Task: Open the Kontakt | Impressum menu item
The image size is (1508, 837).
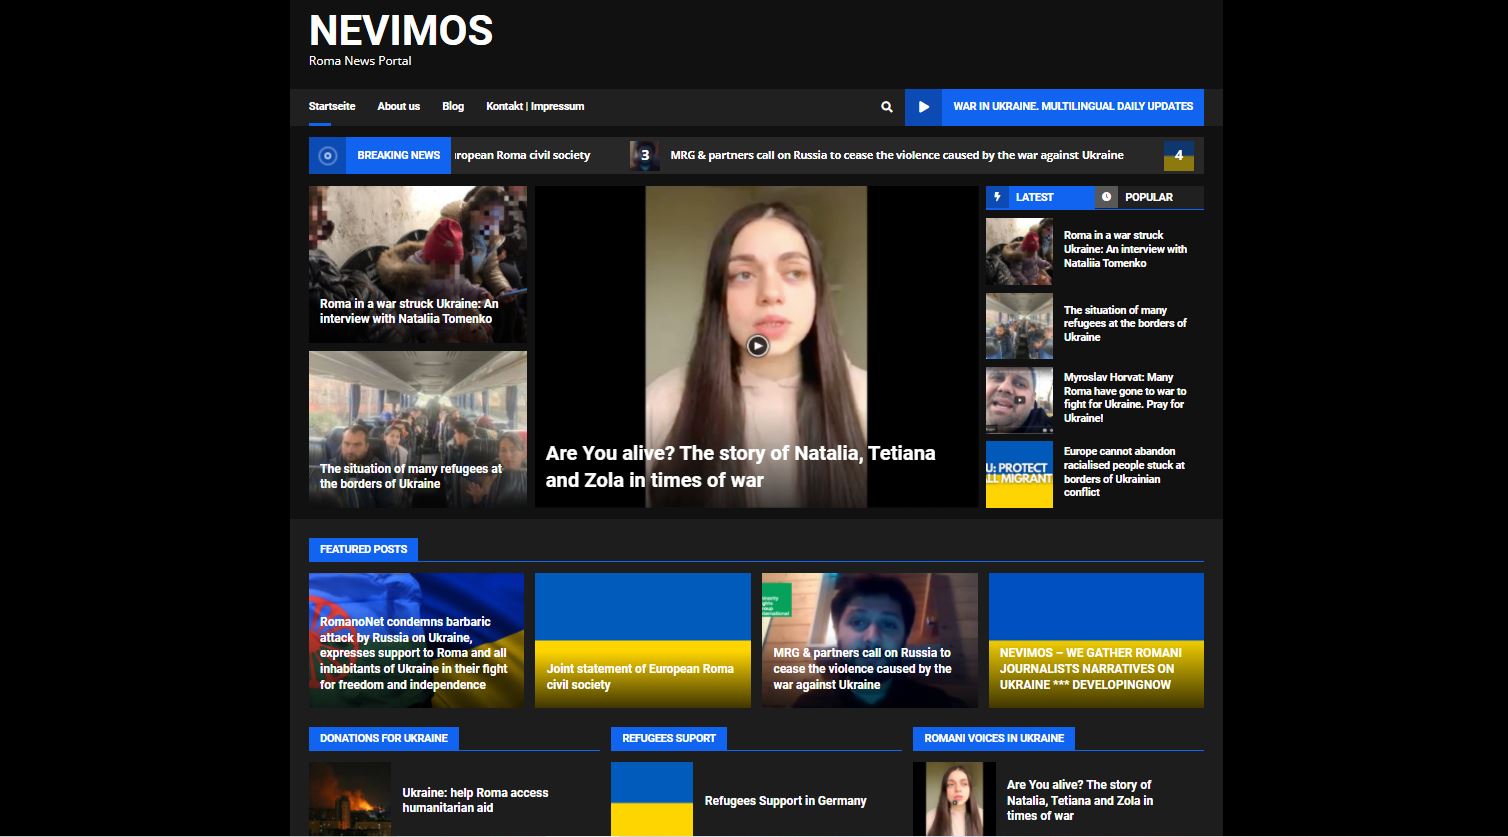Action: click(535, 106)
